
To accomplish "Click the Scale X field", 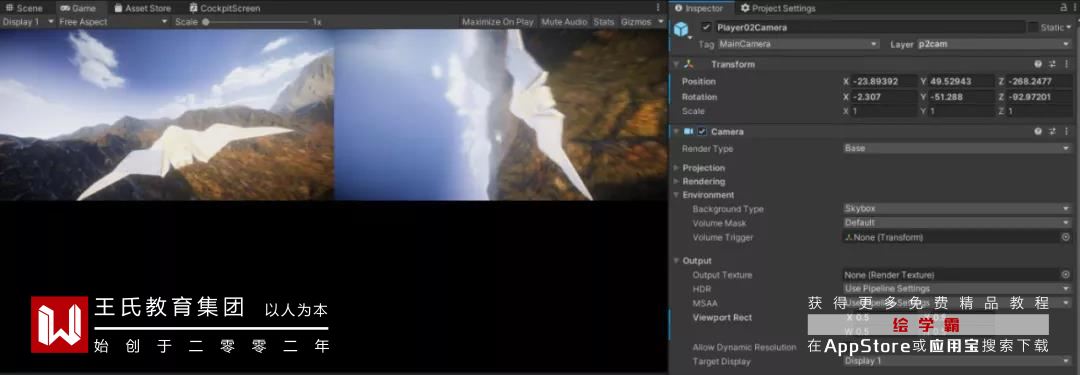I will click(x=885, y=111).
